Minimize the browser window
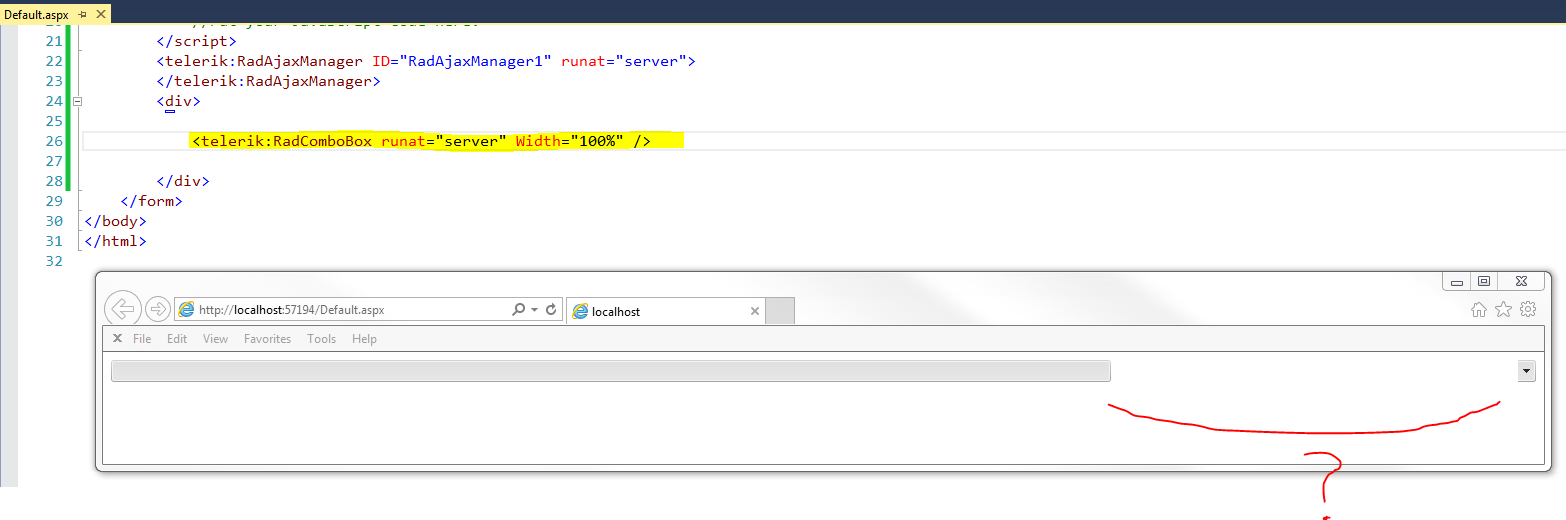Viewport: 1566px width, 520px height. point(1458,282)
